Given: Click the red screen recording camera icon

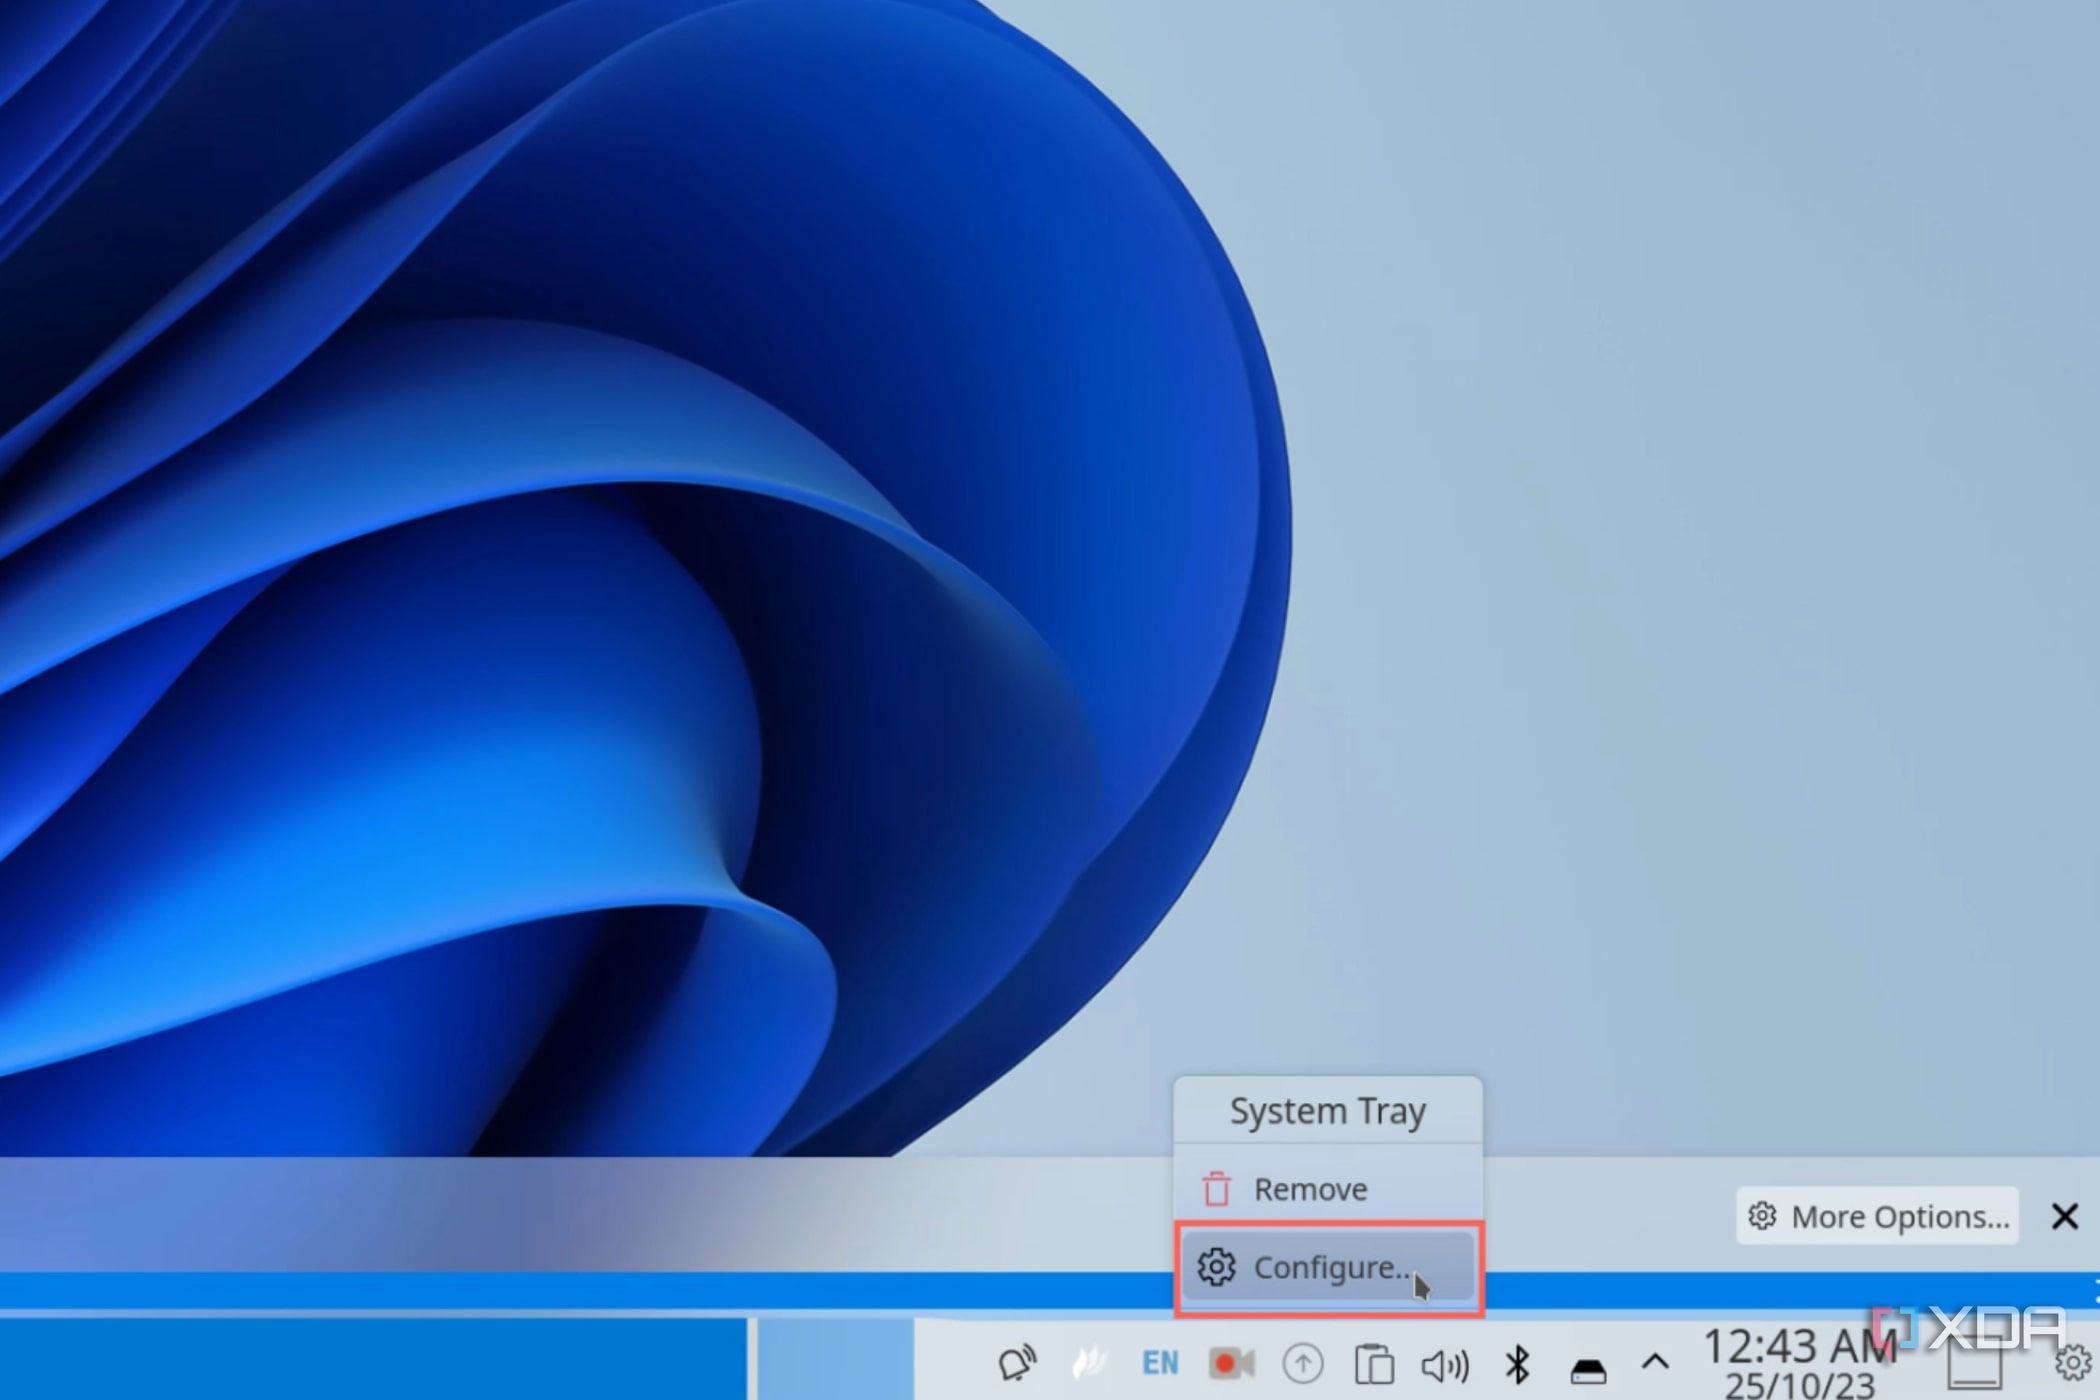Looking at the screenshot, I should click(x=1231, y=1363).
